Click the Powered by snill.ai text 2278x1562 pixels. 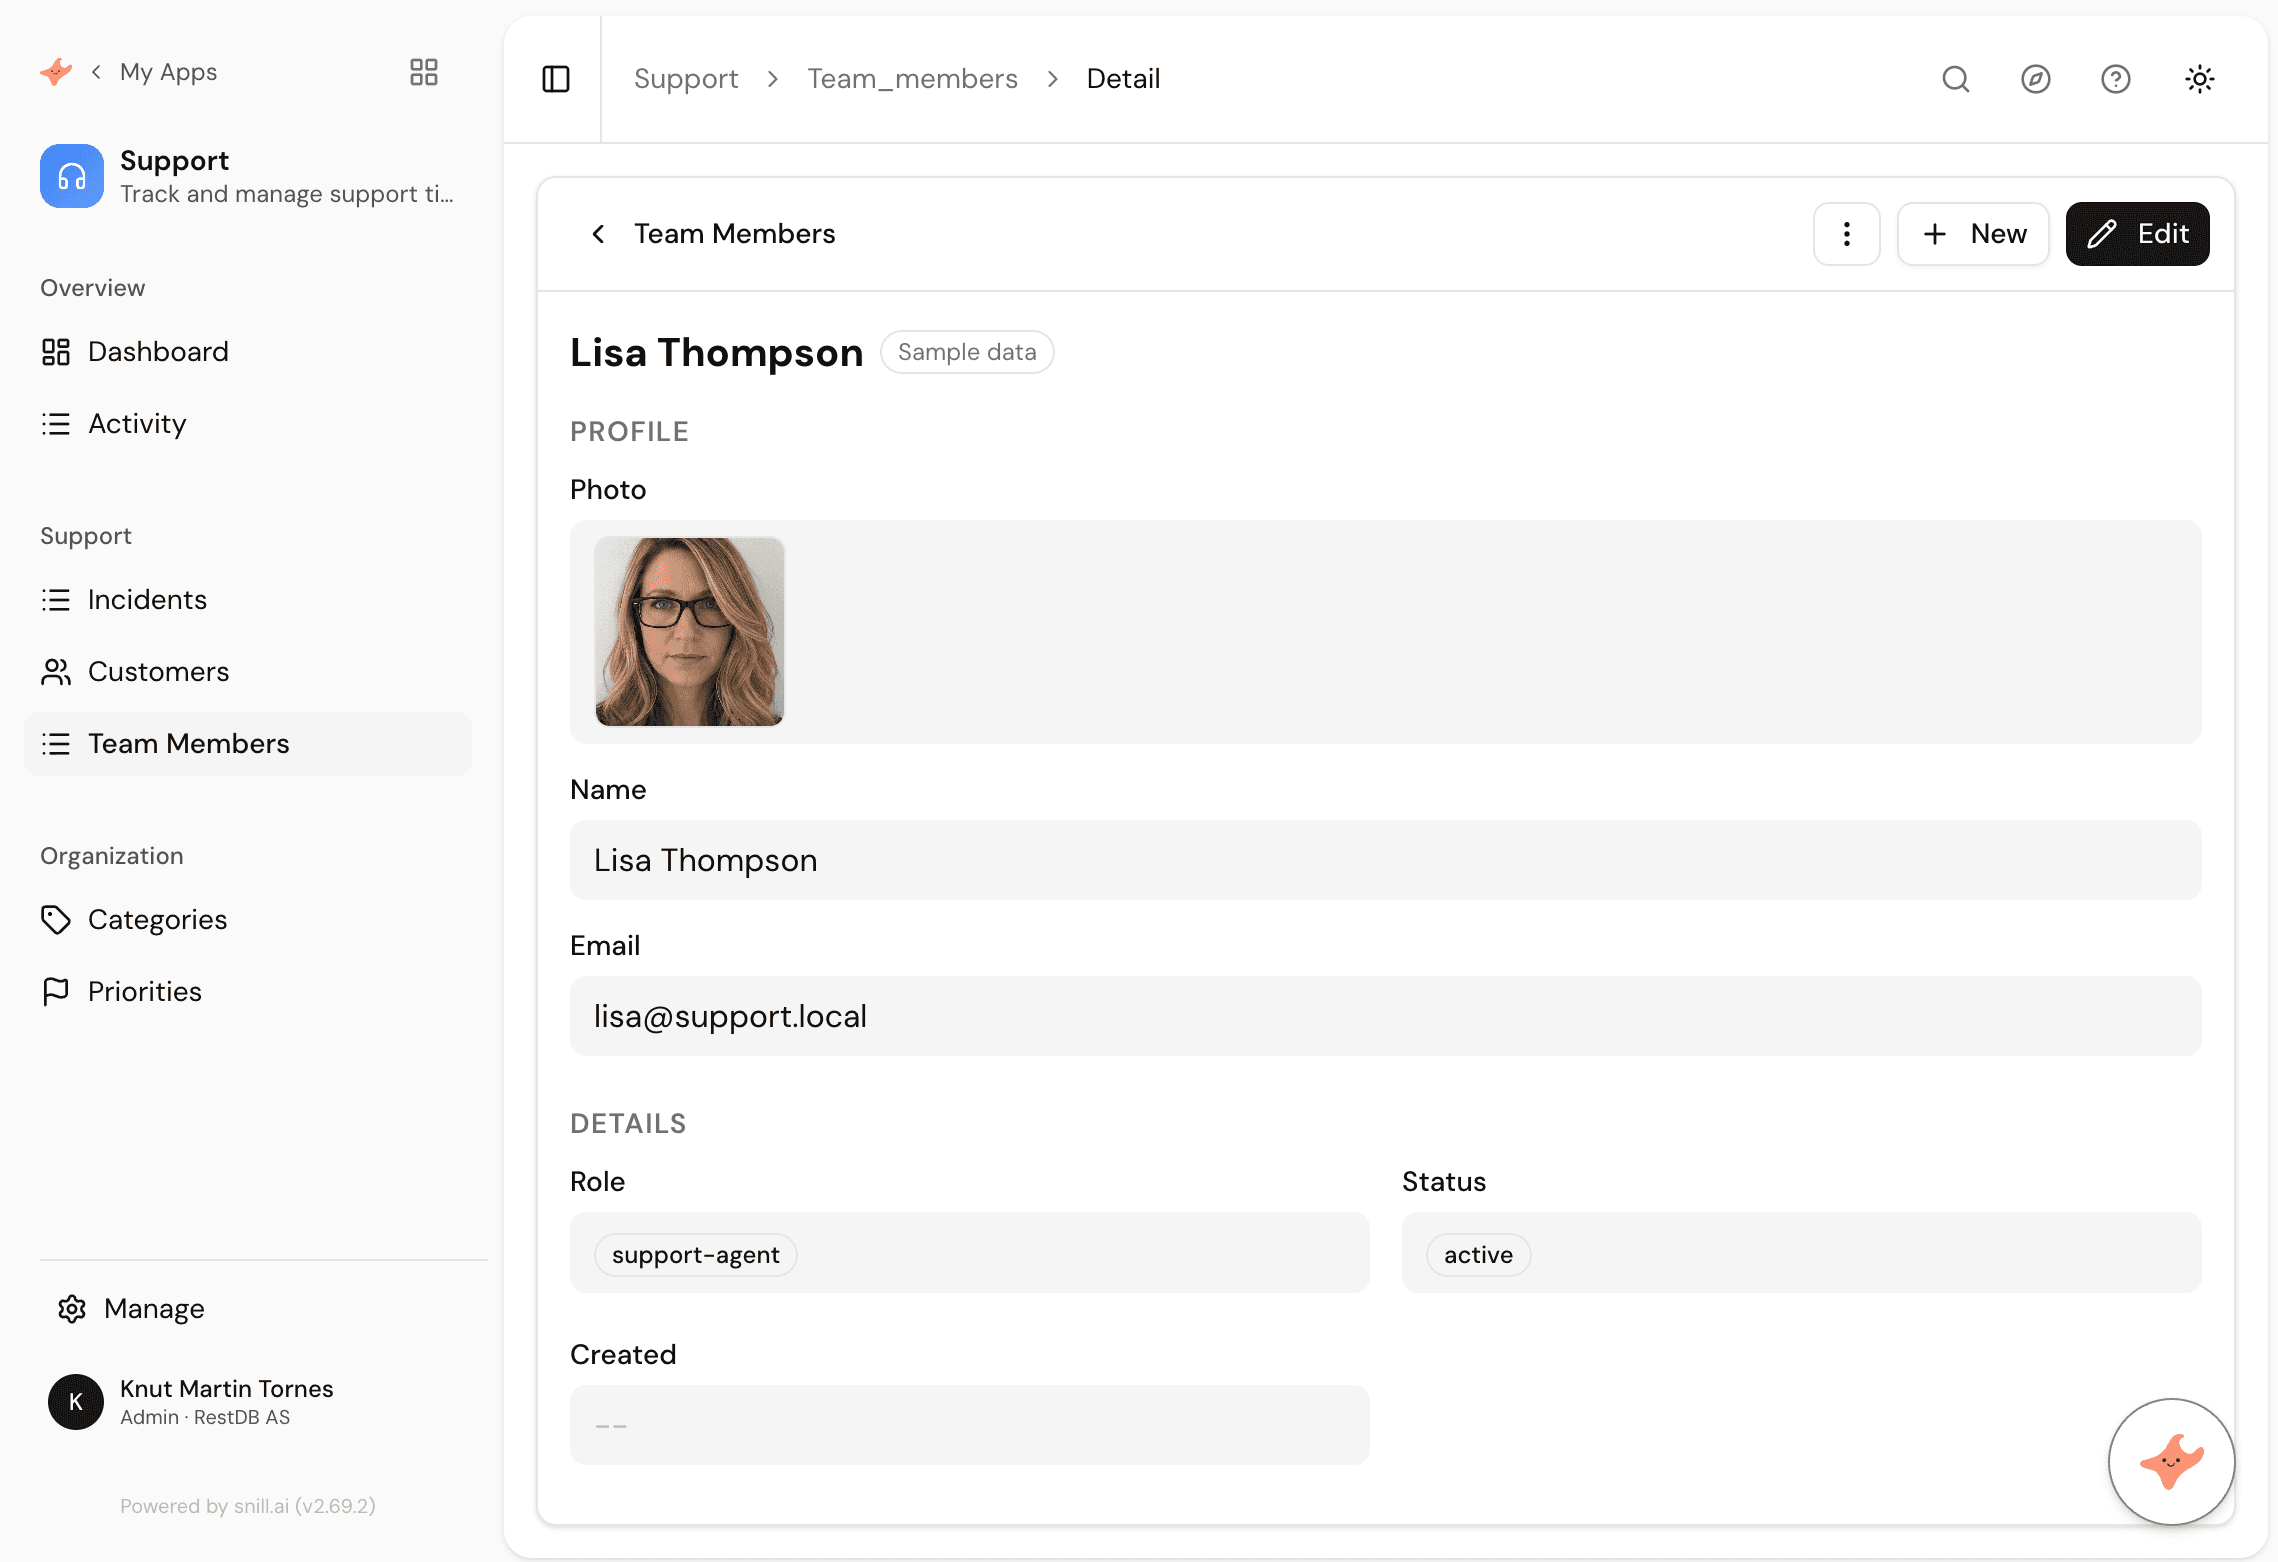(248, 1506)
